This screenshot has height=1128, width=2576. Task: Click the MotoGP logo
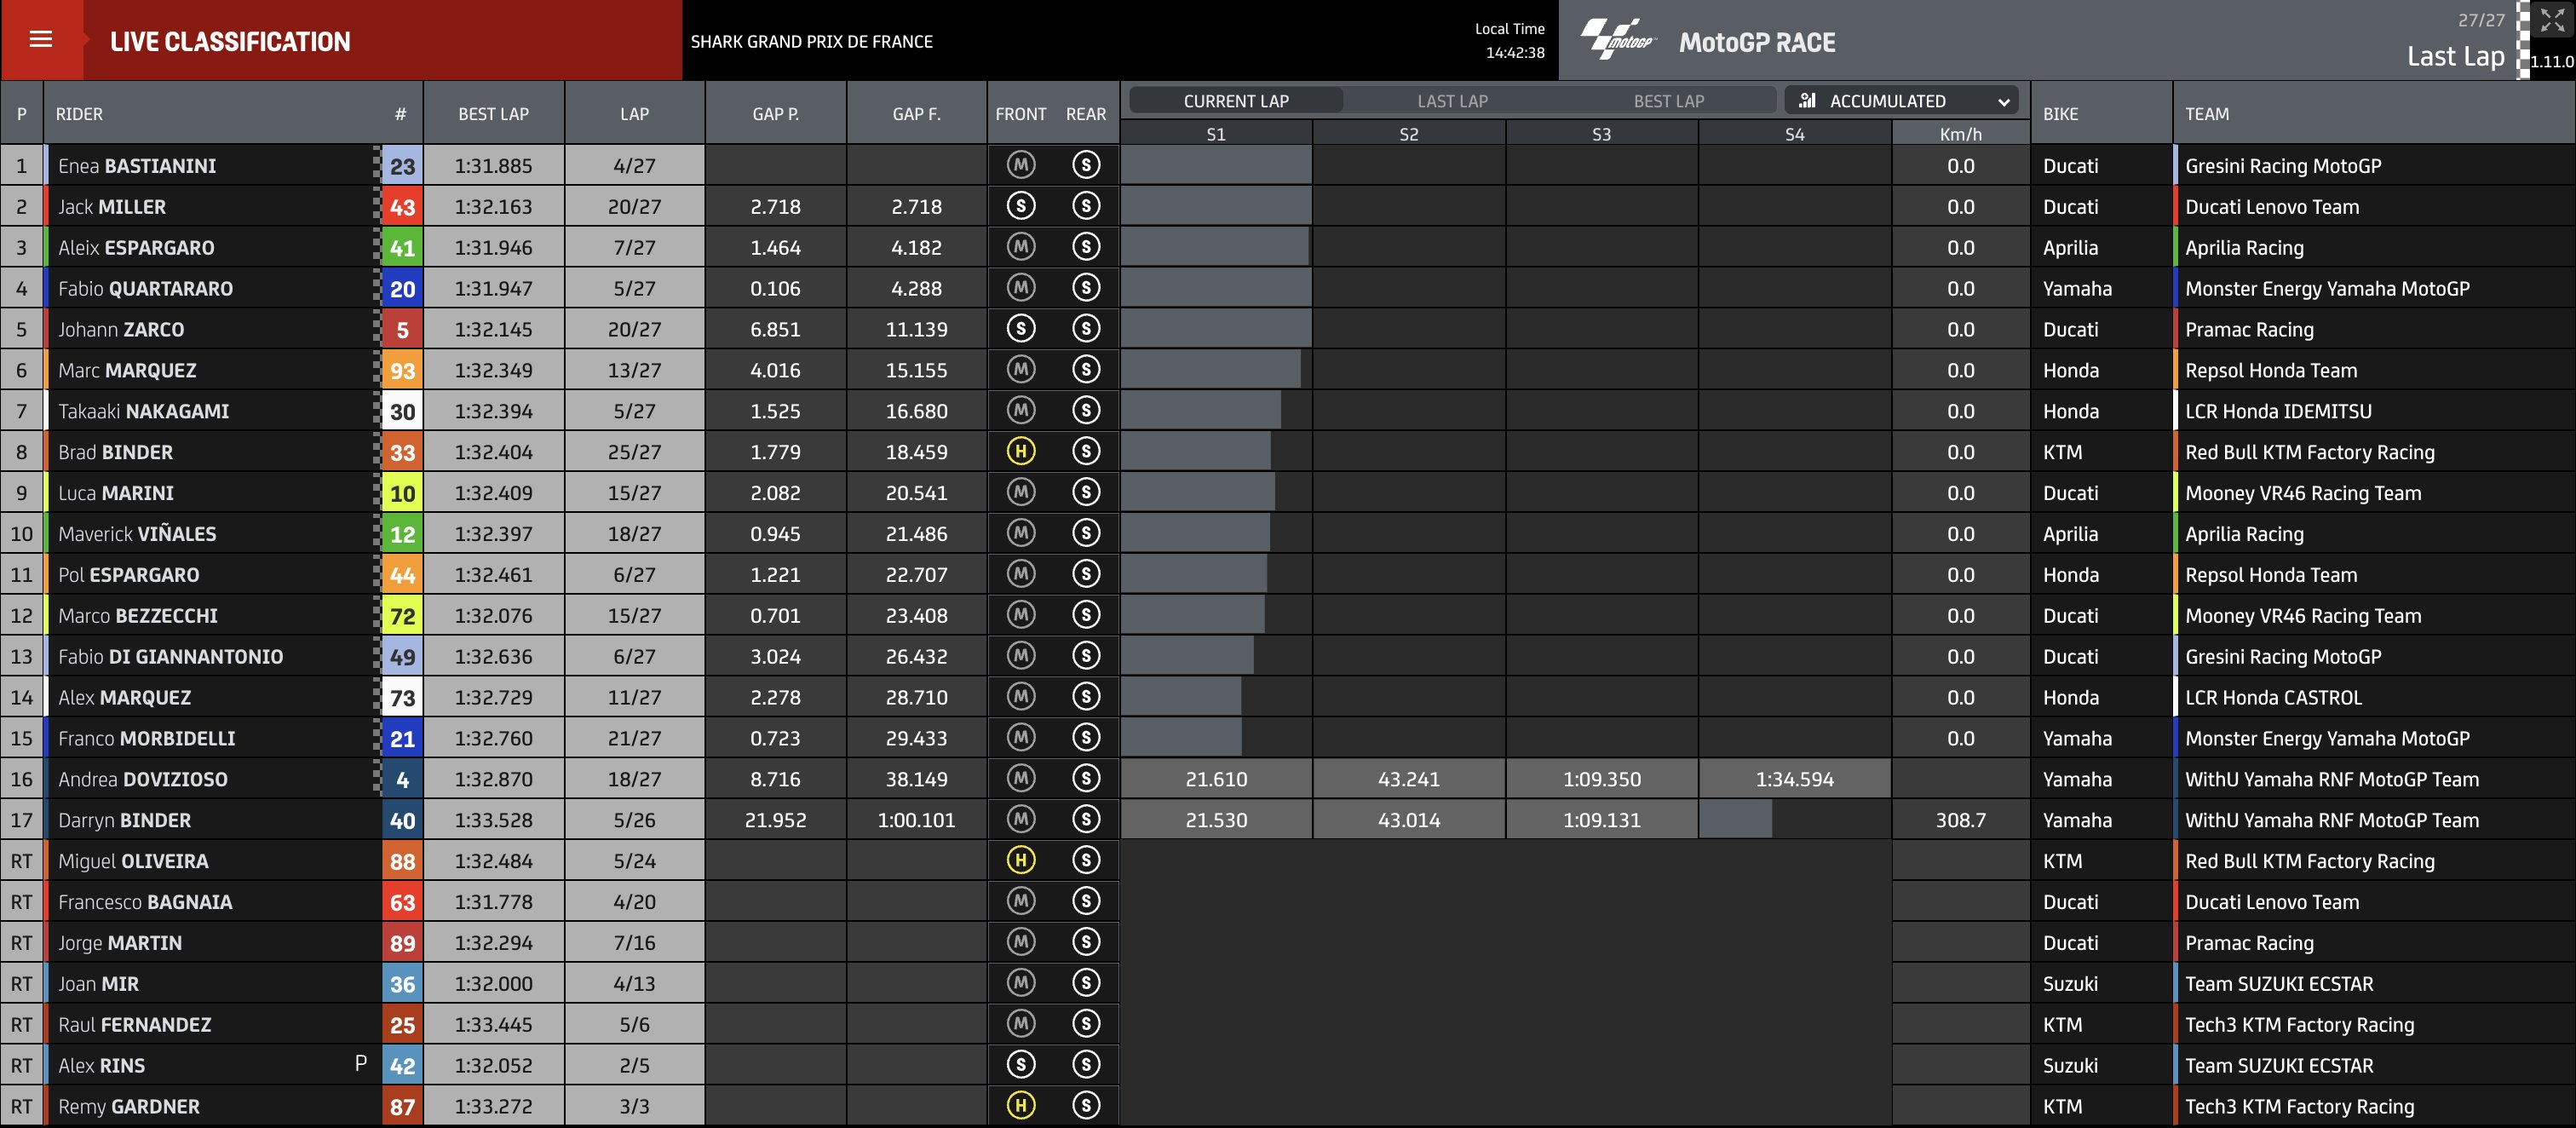pos(1618,40)
